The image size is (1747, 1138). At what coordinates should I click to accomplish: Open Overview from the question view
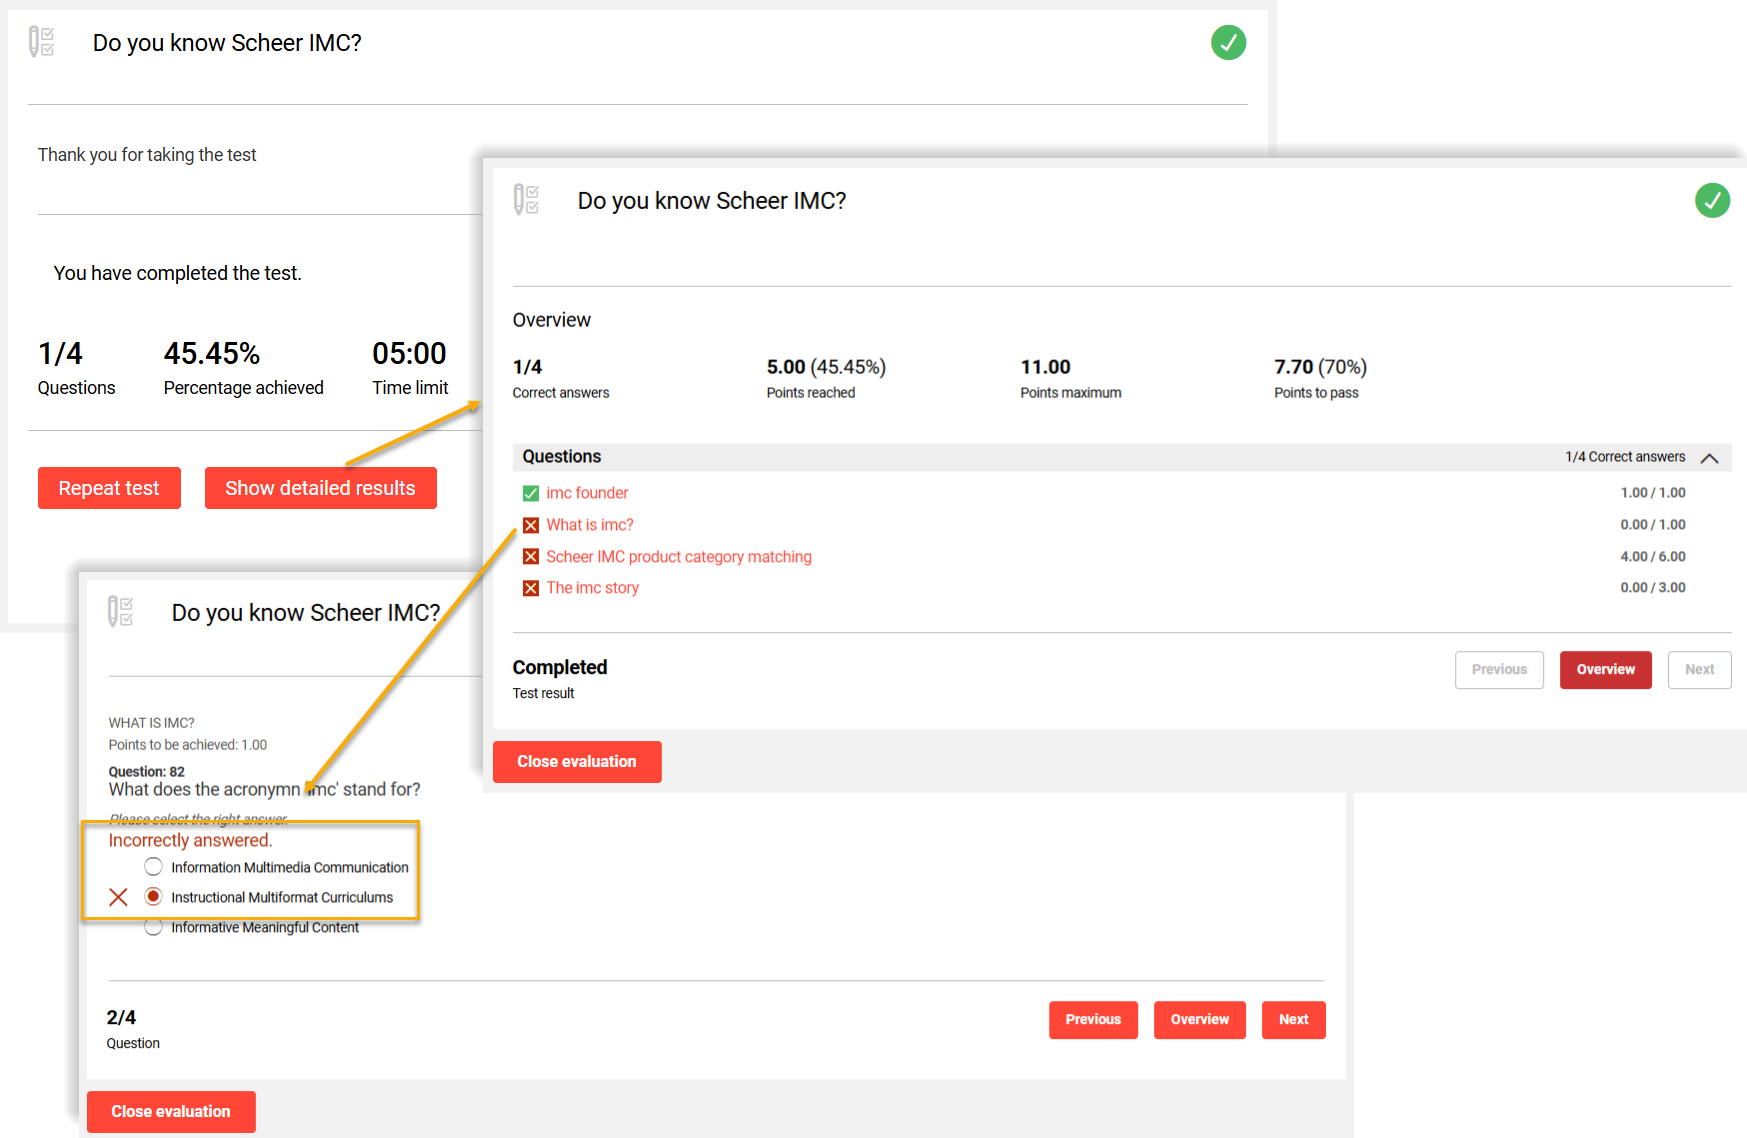[1200, 1020]
